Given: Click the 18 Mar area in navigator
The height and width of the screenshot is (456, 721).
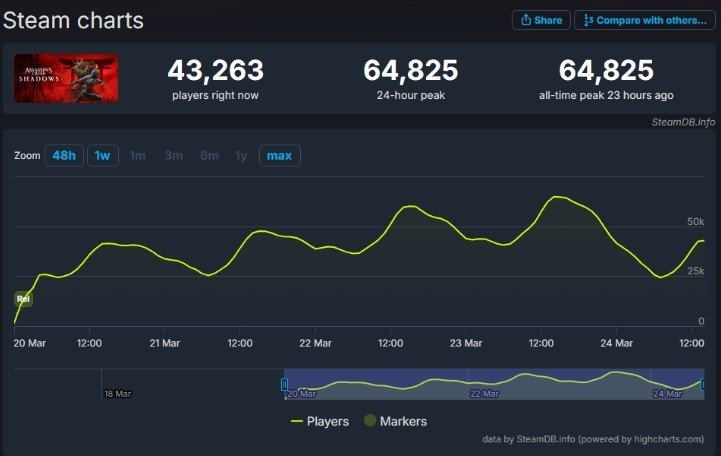Looking at the screenshot, I should 118,393.
